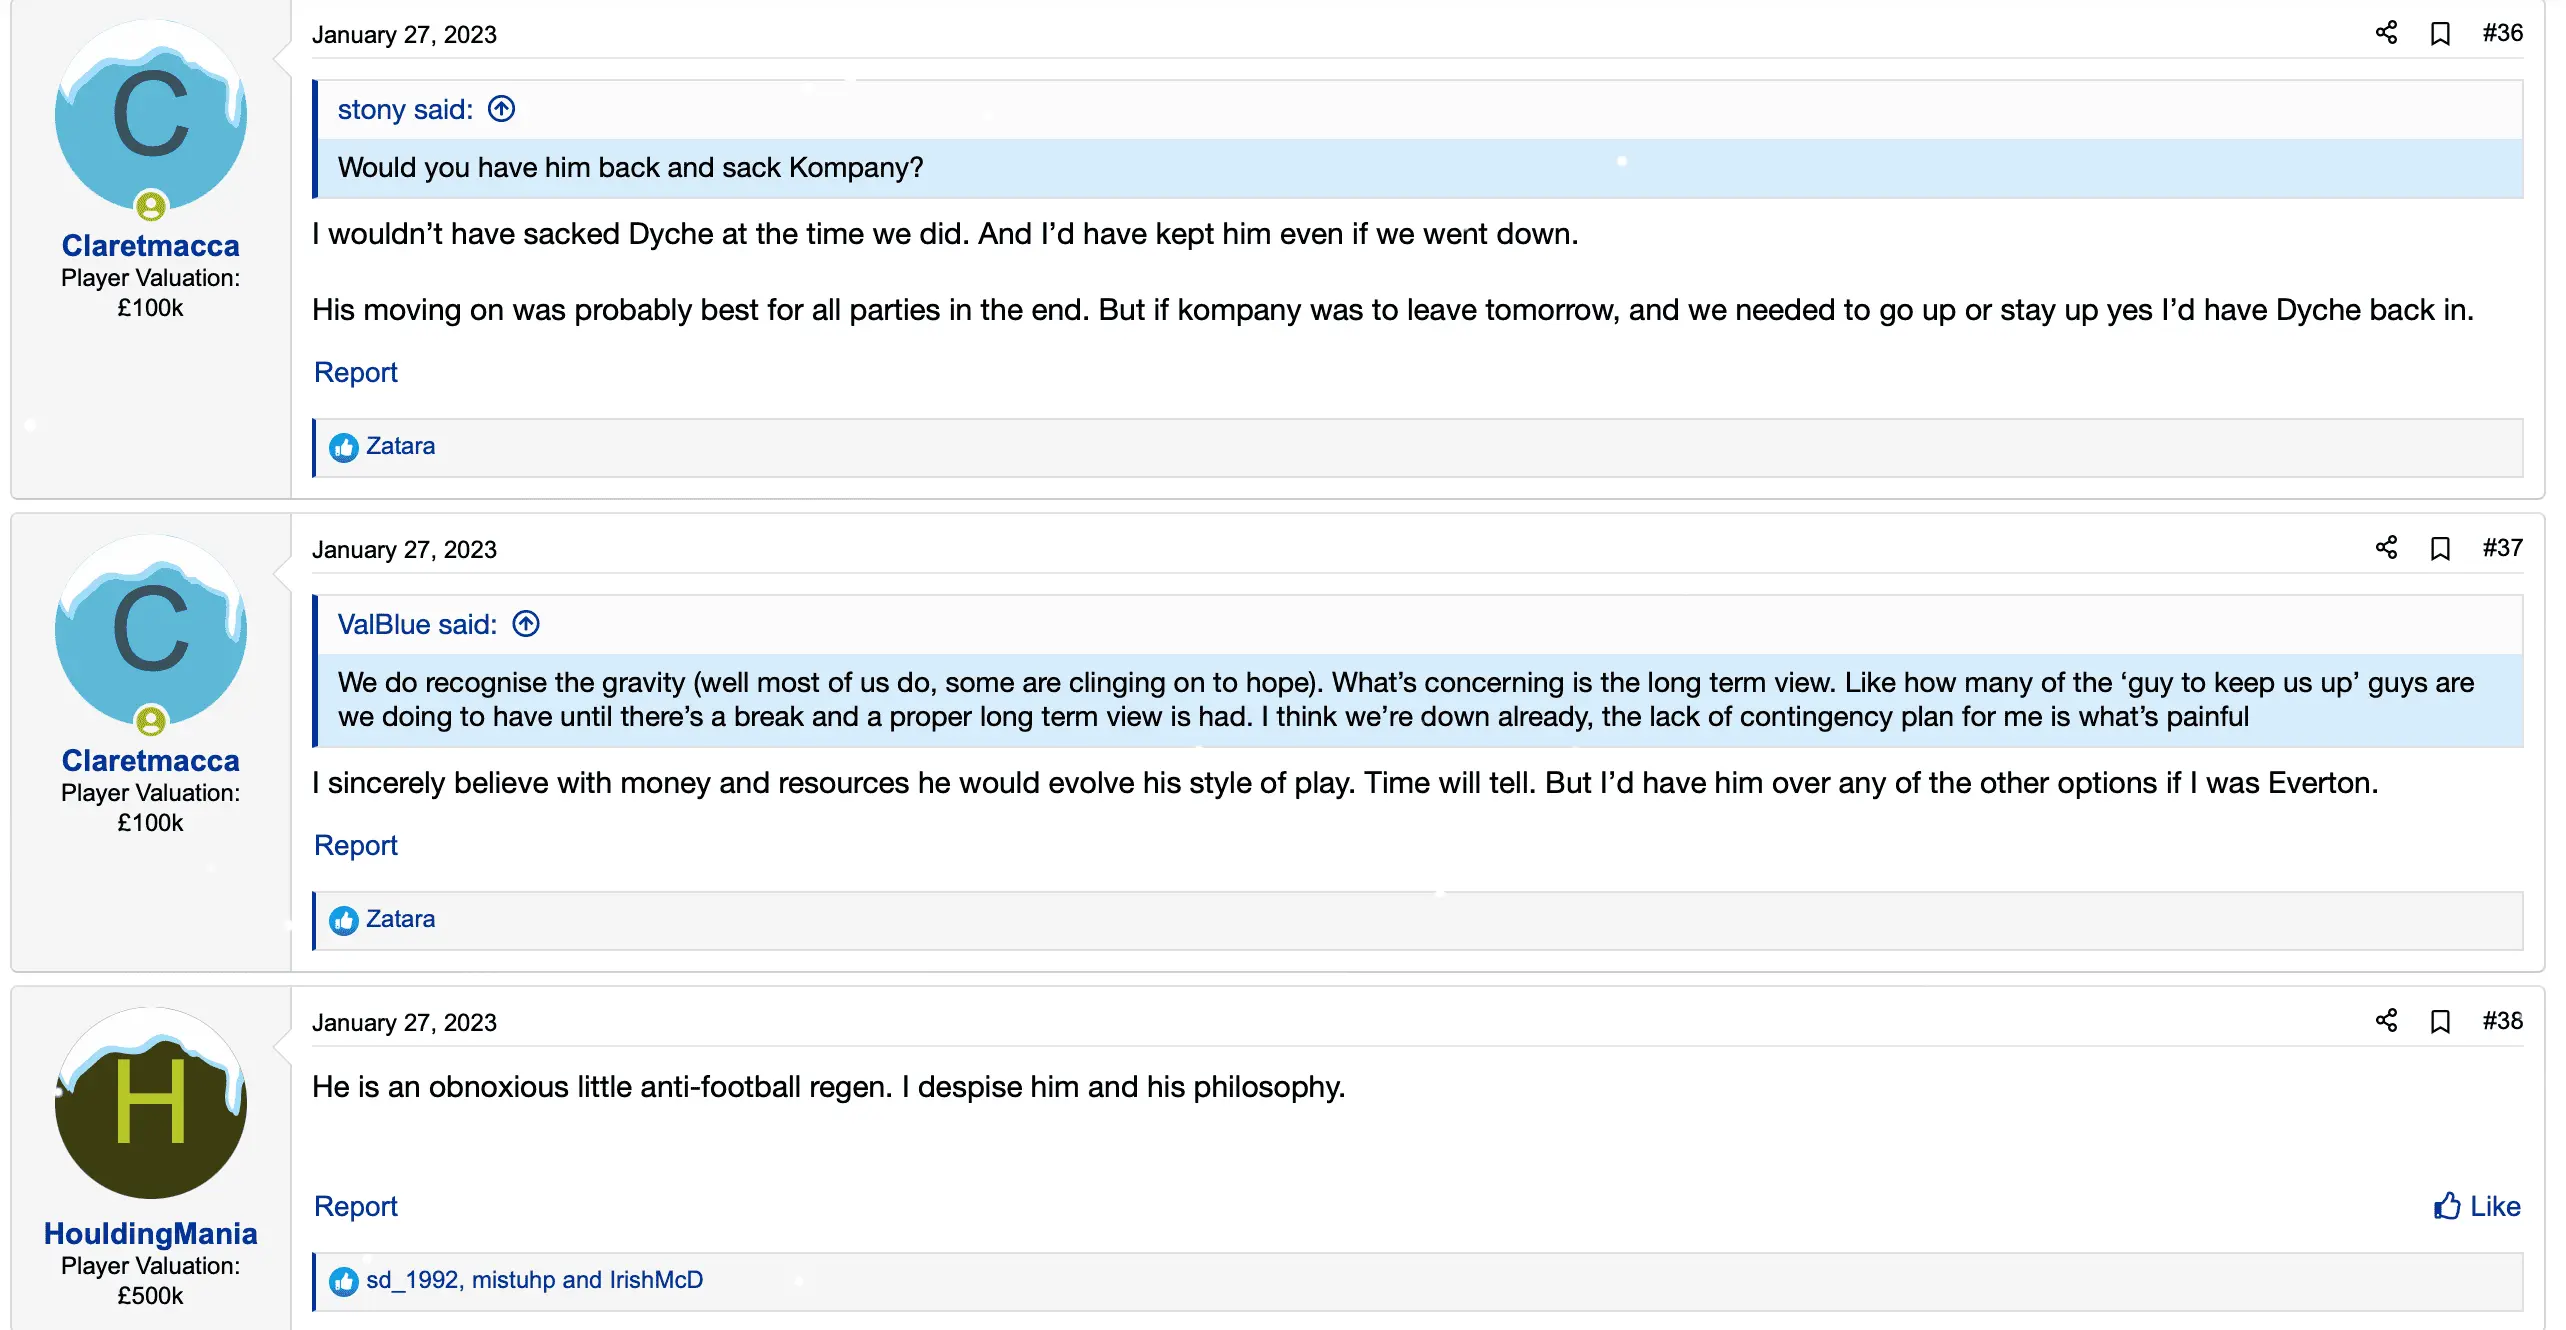Image resolution: width=2566 pixels, height=1330 pixels.
Task: Click HouldingMania's H avatar
Action: (x=150, y=1103)
